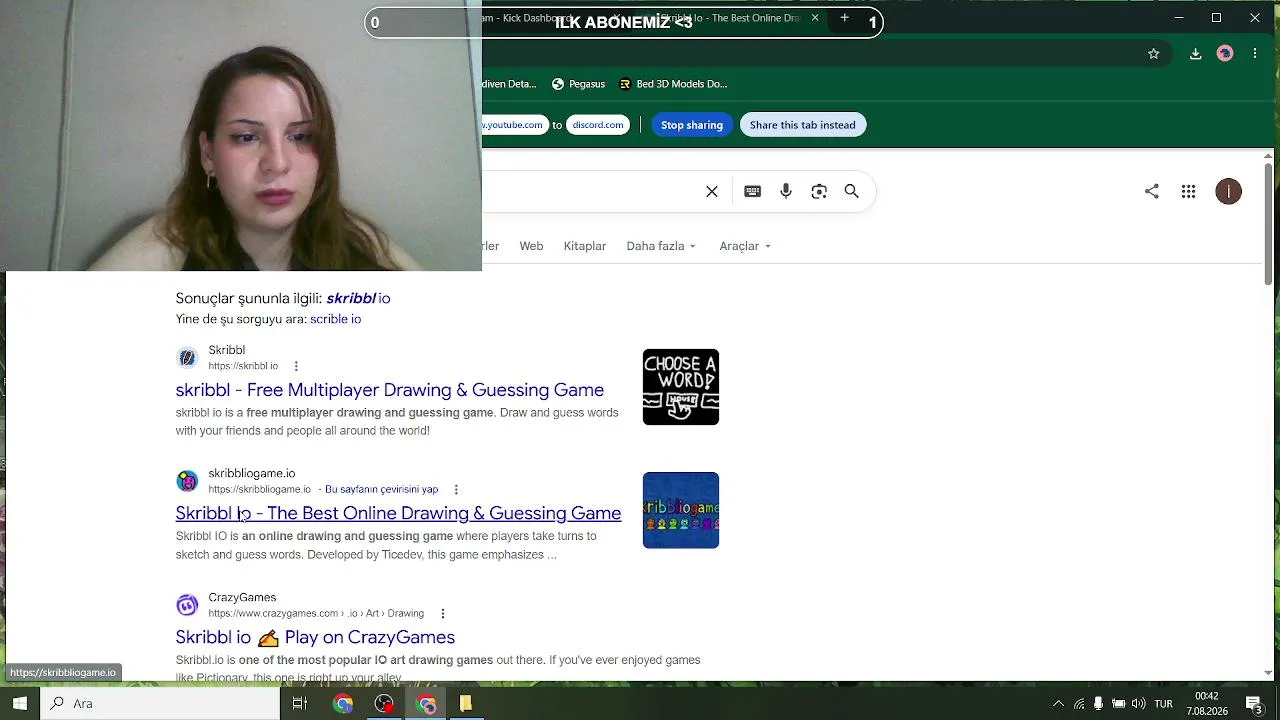Open the Google apps grid
The height and width of the screenshot is (720, 1280).
(1188, 191)
